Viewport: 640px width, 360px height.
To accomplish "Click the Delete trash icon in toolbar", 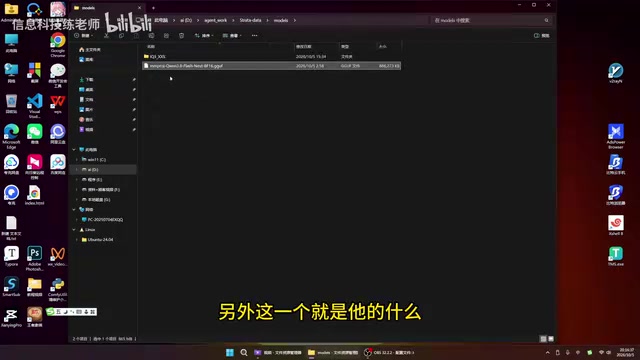I will [181, 36].
